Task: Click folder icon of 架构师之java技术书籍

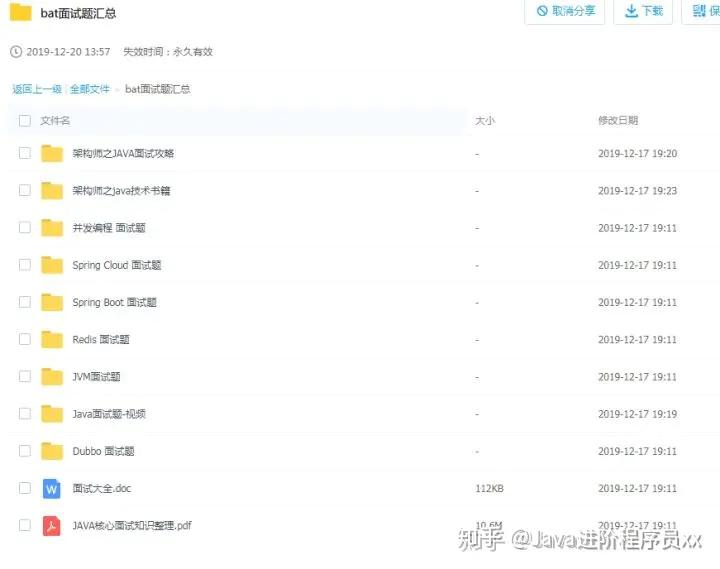Action: tap(52, 191)
